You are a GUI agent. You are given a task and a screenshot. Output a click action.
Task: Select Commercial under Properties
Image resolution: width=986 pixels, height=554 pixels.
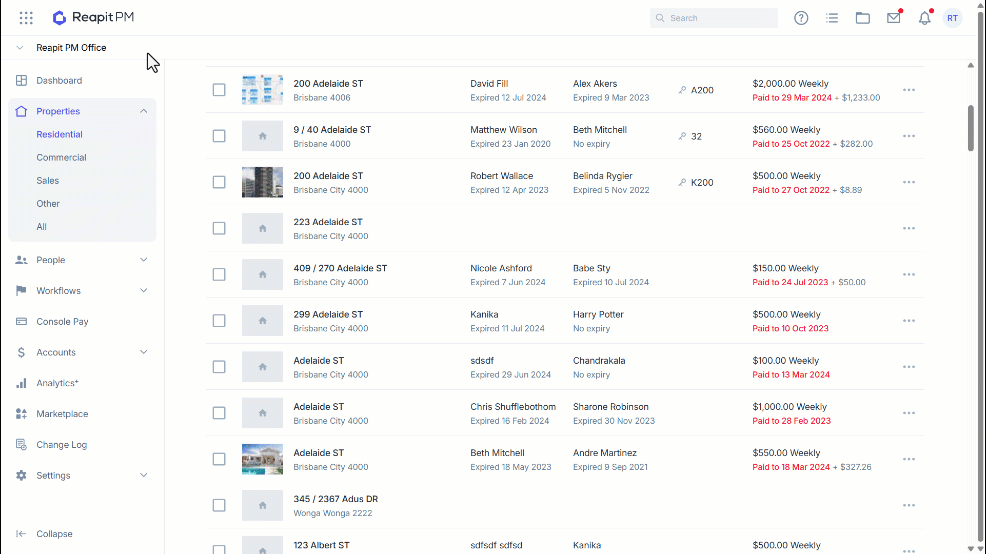point(62,157)
